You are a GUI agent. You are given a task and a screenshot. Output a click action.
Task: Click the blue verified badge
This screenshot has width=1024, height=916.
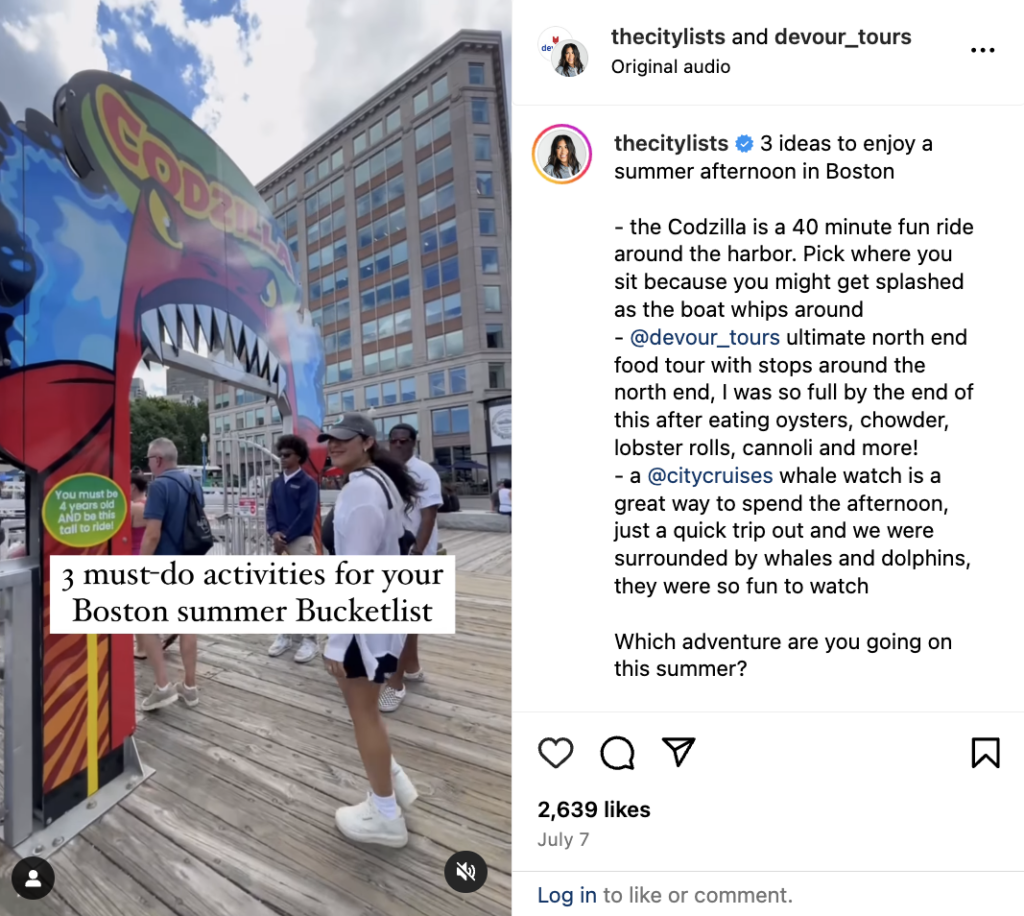[744, 144]
